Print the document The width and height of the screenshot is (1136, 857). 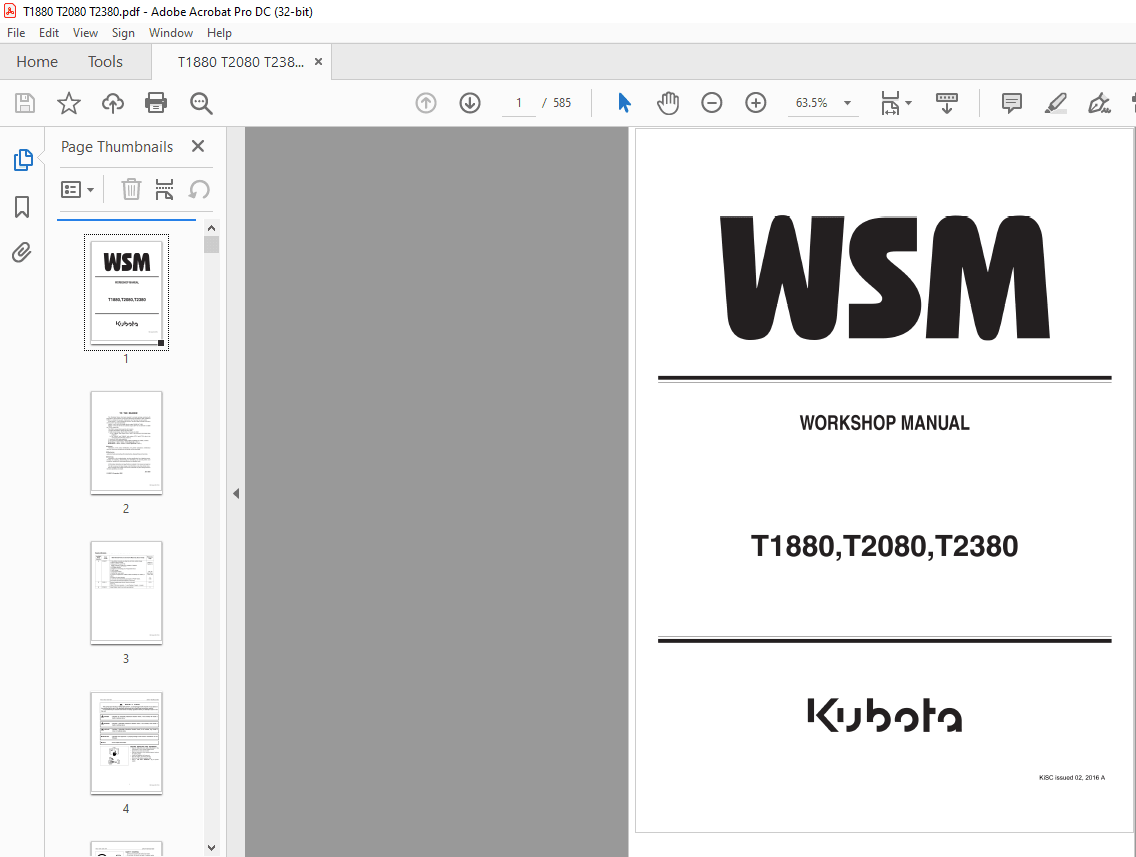click(x=156, y=103)
